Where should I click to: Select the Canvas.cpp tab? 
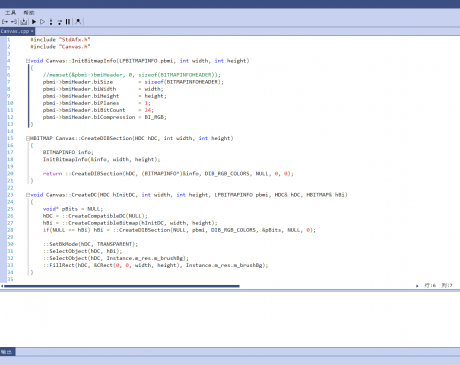[x=15, y=31]
